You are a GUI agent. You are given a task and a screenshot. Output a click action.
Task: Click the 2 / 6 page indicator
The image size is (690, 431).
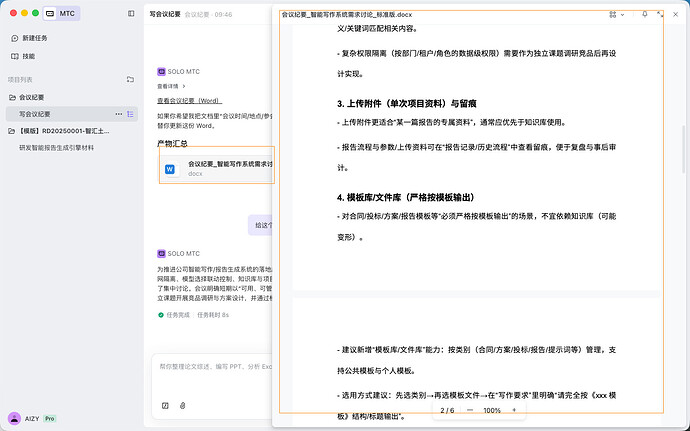point(447,410)
